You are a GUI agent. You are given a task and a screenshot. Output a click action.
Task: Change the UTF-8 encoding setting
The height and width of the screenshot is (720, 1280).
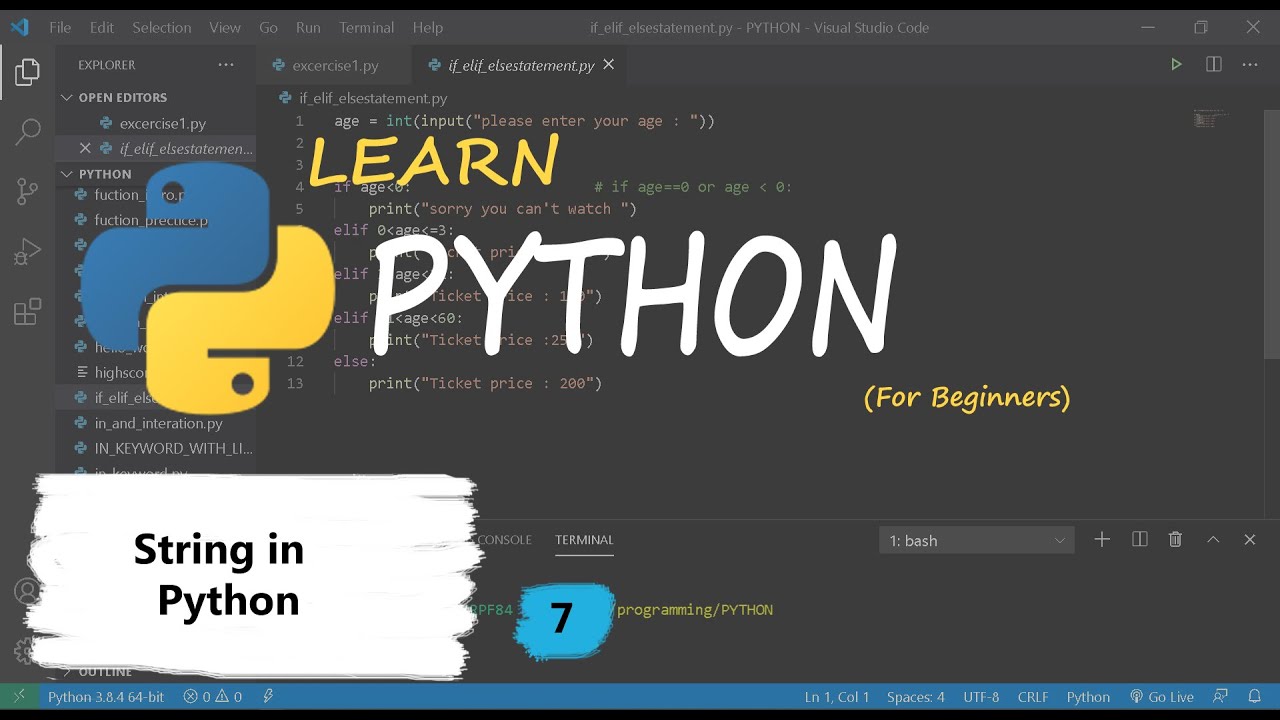coord(981,697)
